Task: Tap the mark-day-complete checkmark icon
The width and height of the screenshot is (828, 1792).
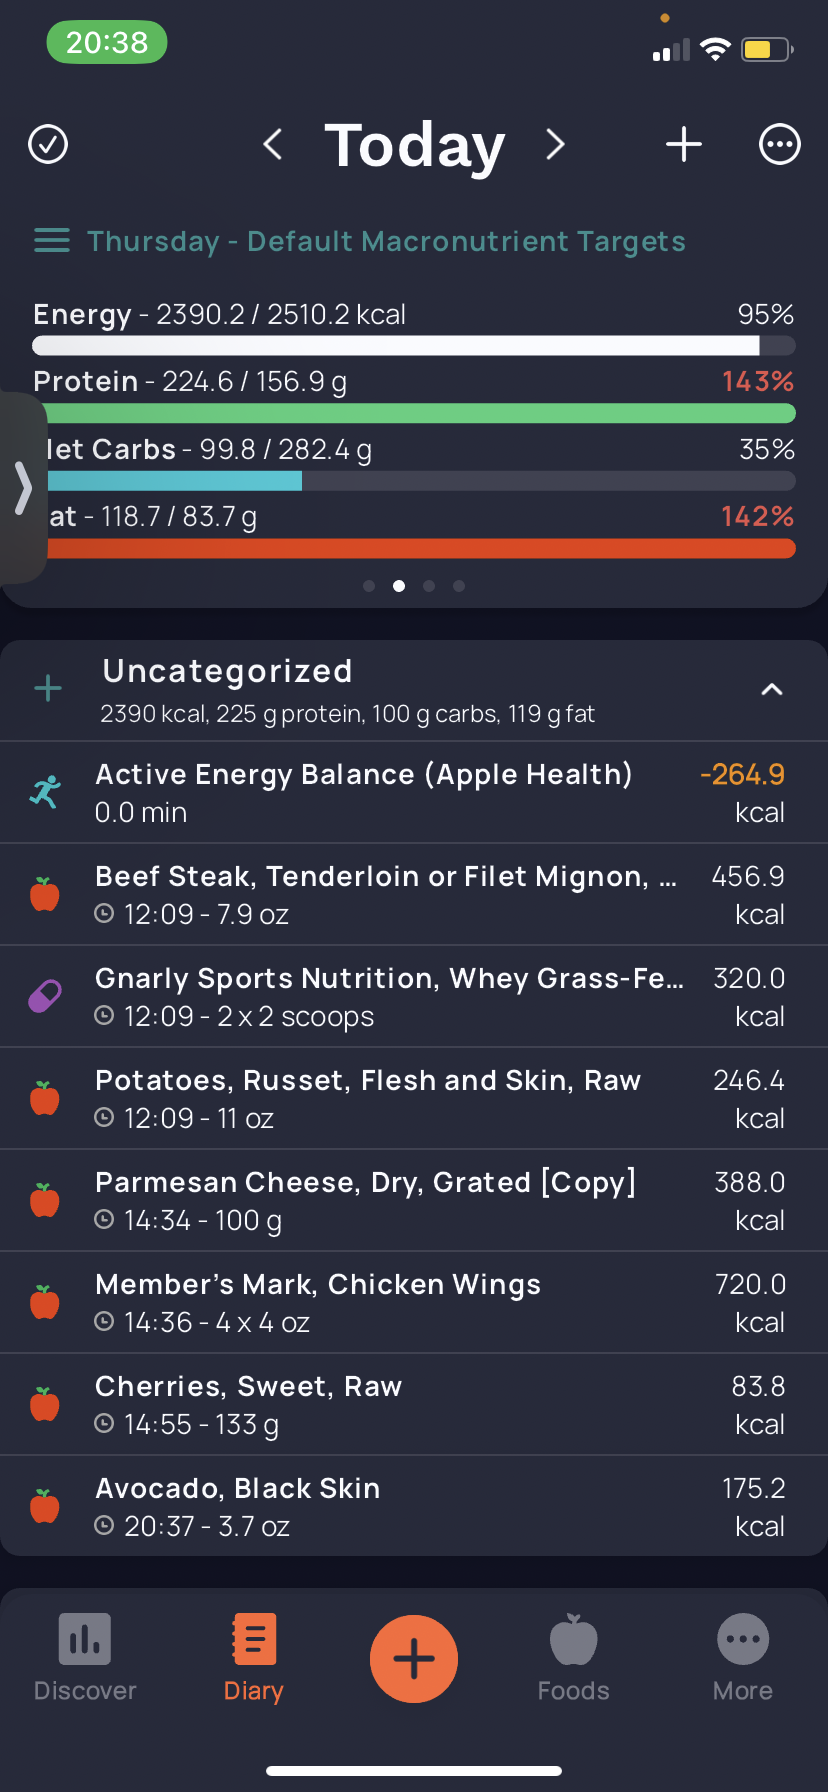Action: (48, 144)
